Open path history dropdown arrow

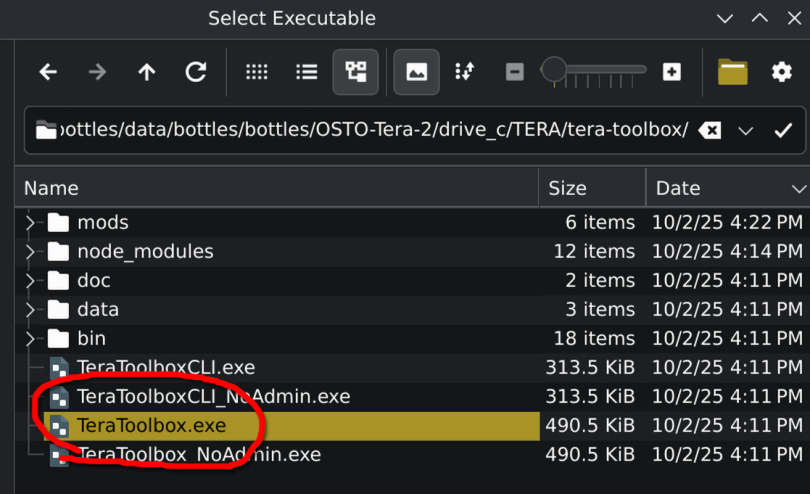click(x=745, y=130)
